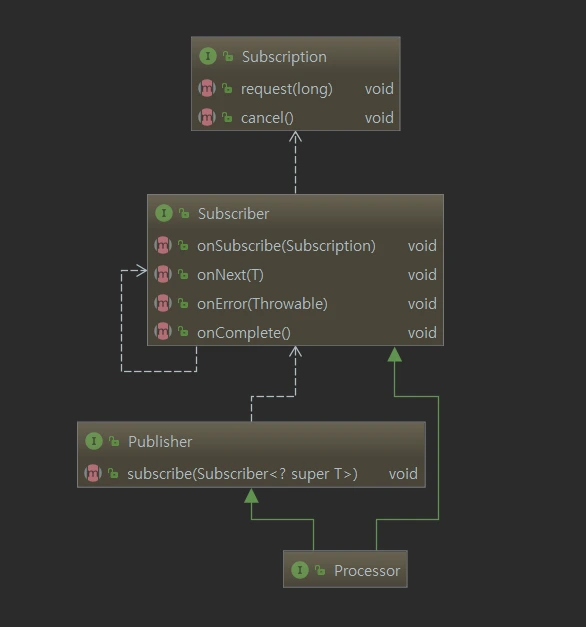
Task: Click the Publisher interface icon
Action: click(x=94, y=441)
